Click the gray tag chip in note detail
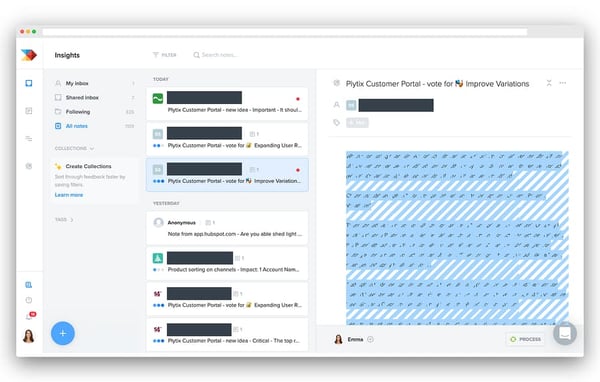The height and width of the screenshot is (382, 600). point(357,122)
